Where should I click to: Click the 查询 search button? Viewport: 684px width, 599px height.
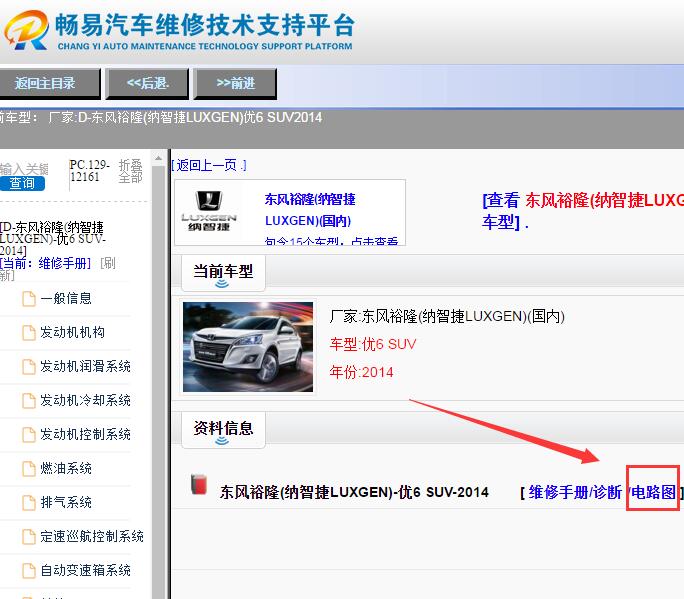(x=22, y=183)
